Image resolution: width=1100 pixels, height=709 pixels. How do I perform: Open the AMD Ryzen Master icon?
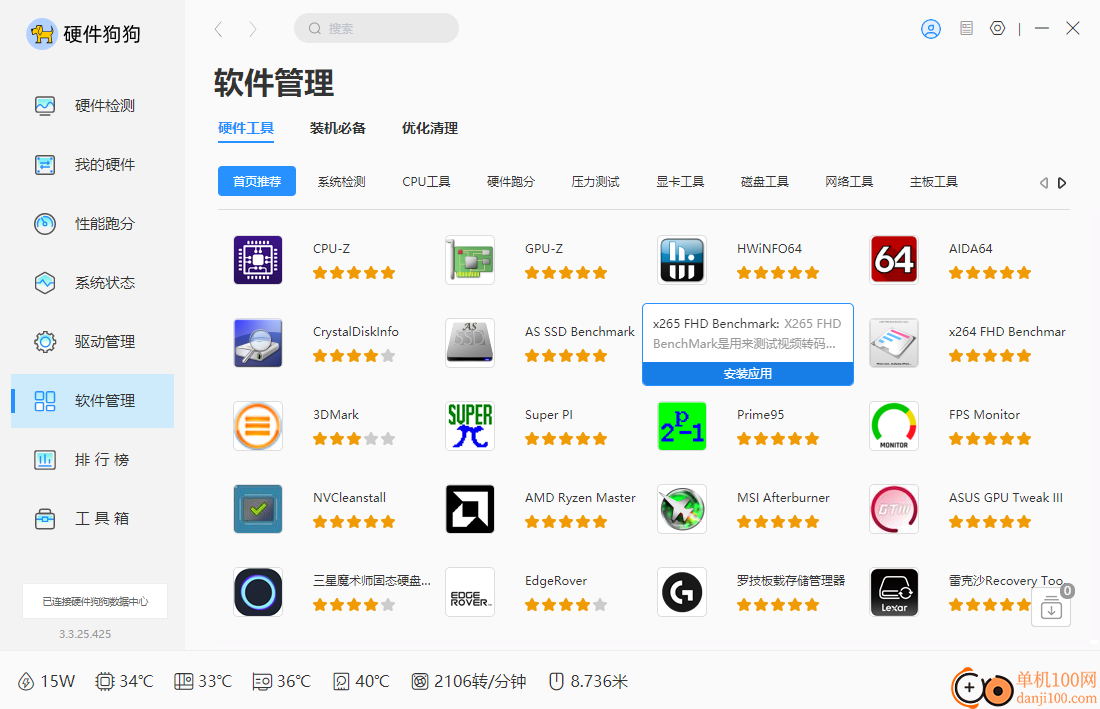pyautogui.click(x=470, y=509)
